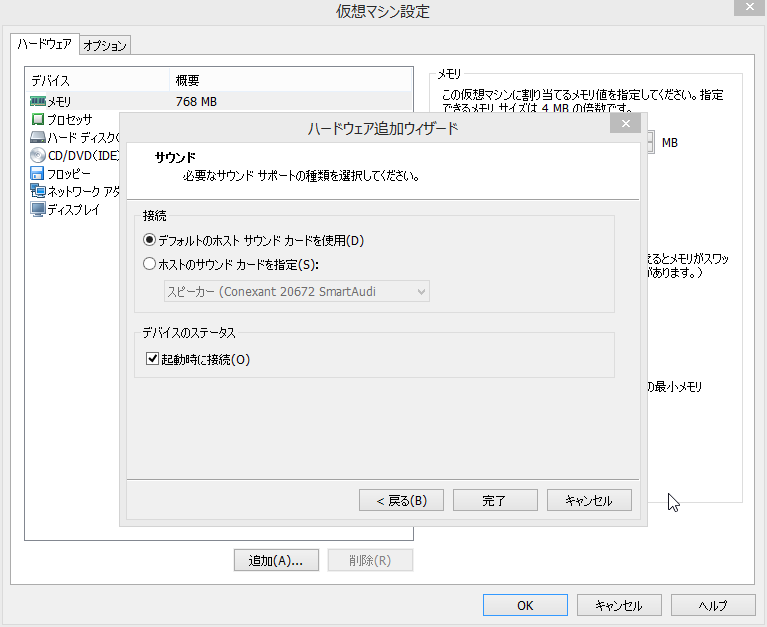
Task: Click the processor device icon
Action: (37, 119)
